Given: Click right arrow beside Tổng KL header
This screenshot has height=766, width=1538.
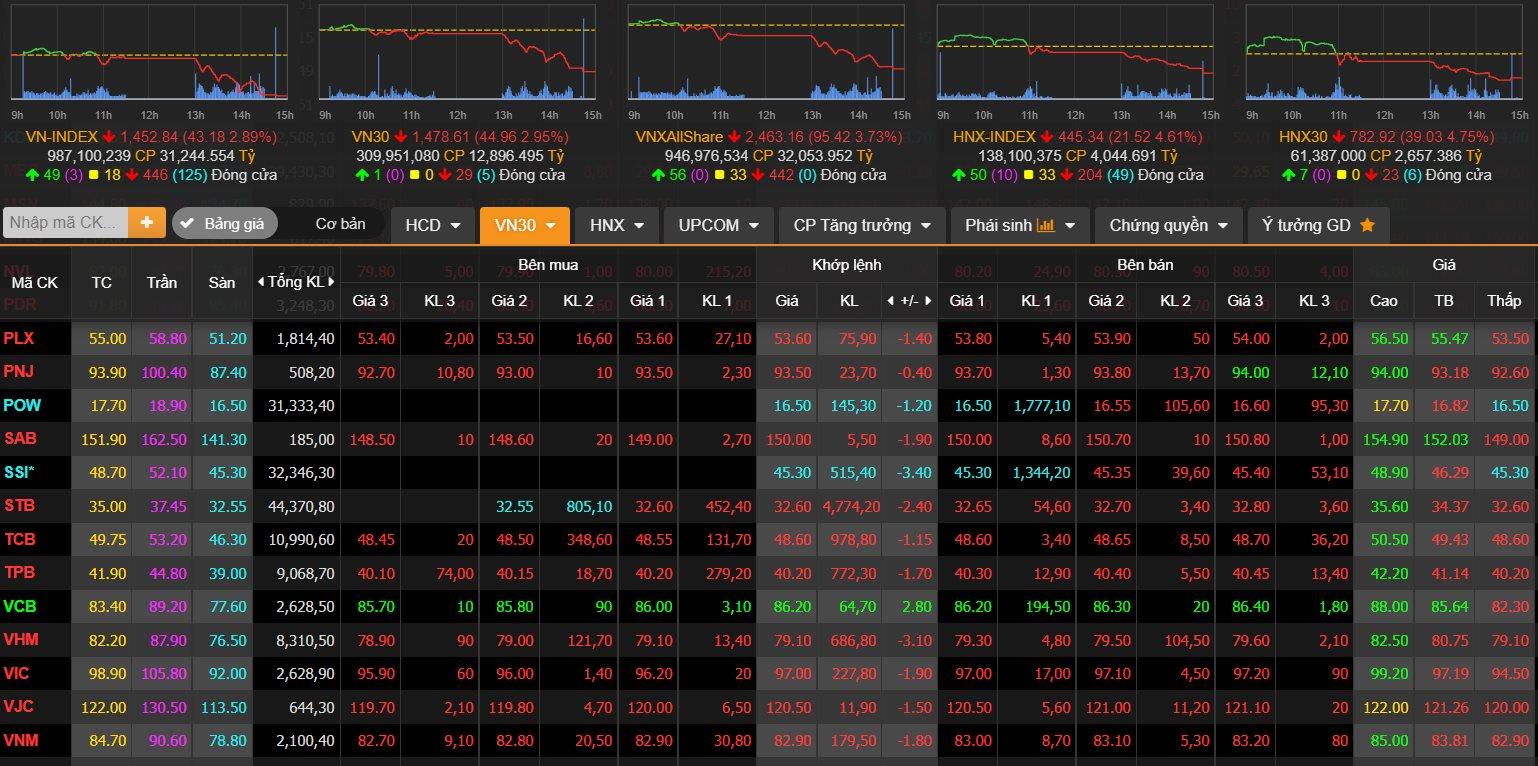Looking at the screenshot, I should coord(331,282).
